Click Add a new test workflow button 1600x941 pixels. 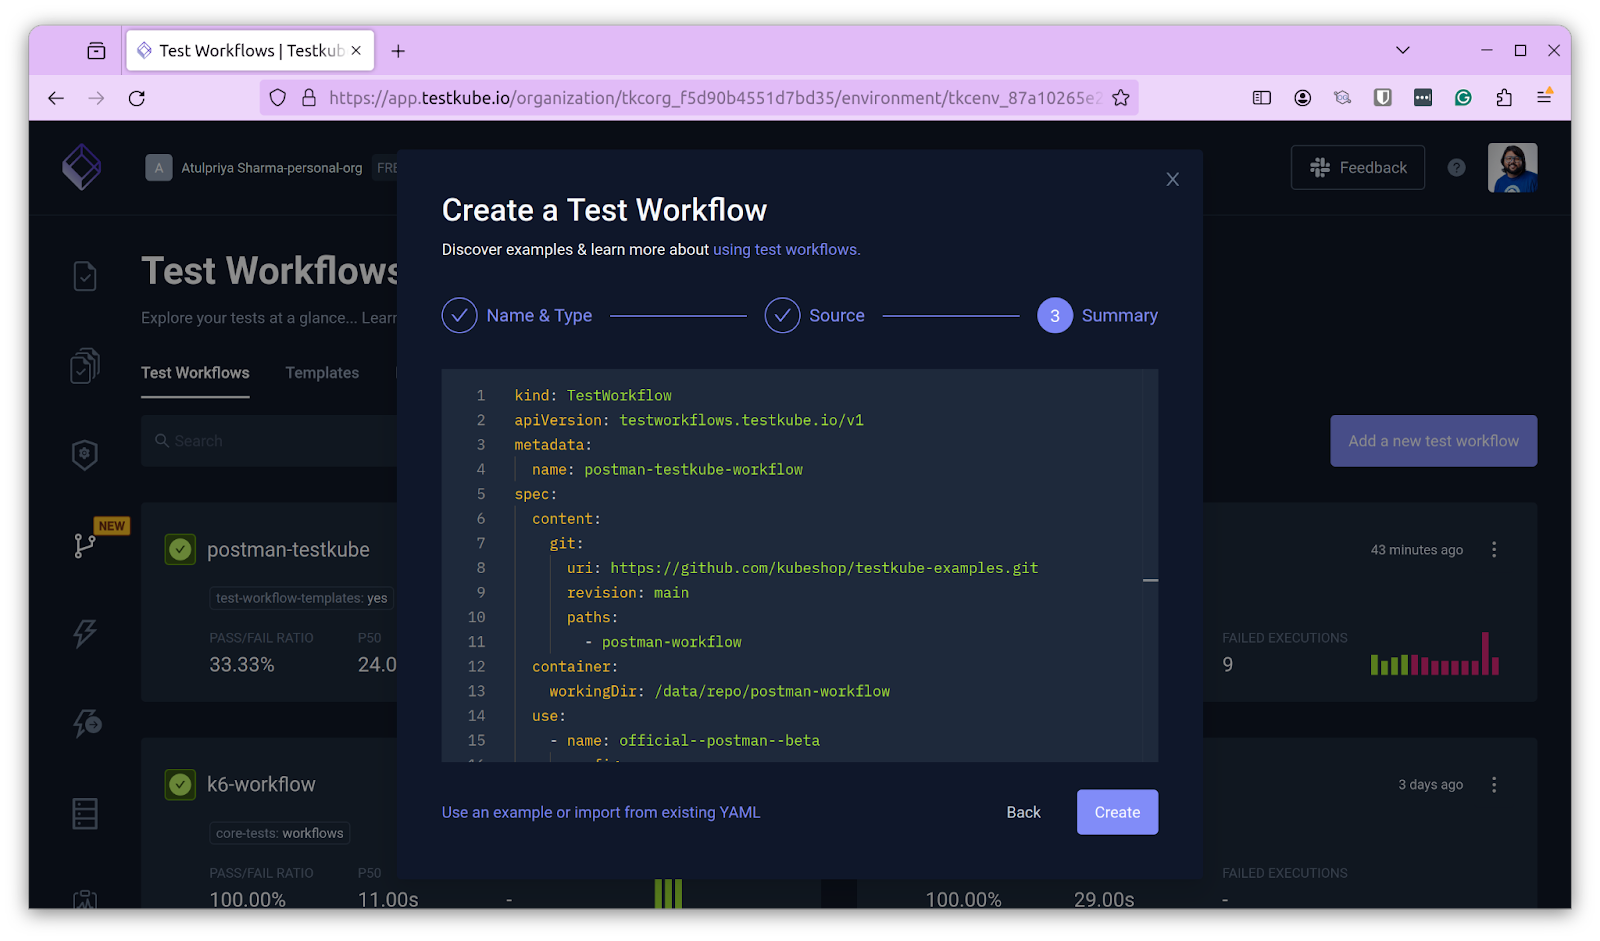[x=1433, y=441]
